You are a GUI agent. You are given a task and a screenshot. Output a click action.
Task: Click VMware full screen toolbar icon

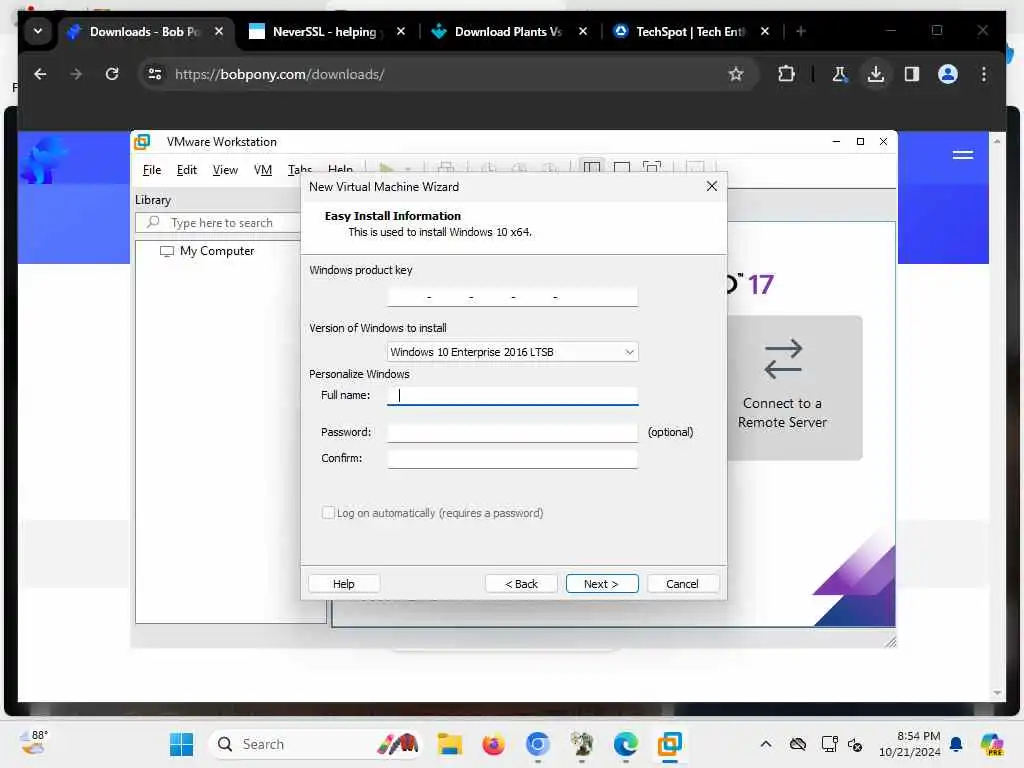652,168
